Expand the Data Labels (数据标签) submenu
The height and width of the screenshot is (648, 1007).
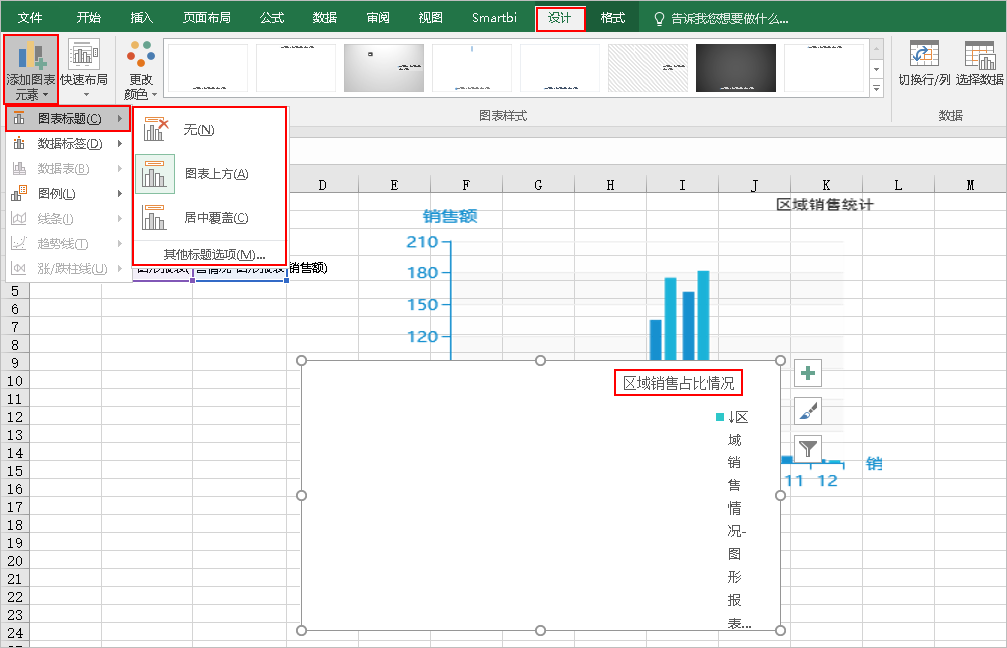tap(67, 144)
